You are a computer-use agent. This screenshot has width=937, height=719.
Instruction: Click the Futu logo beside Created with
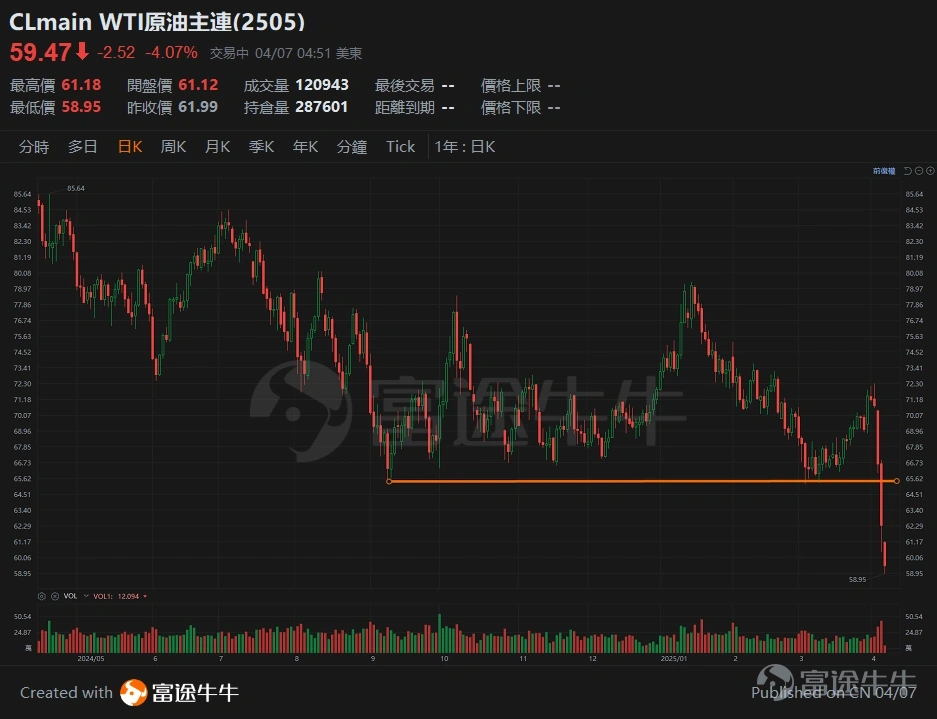coord(133,693)
